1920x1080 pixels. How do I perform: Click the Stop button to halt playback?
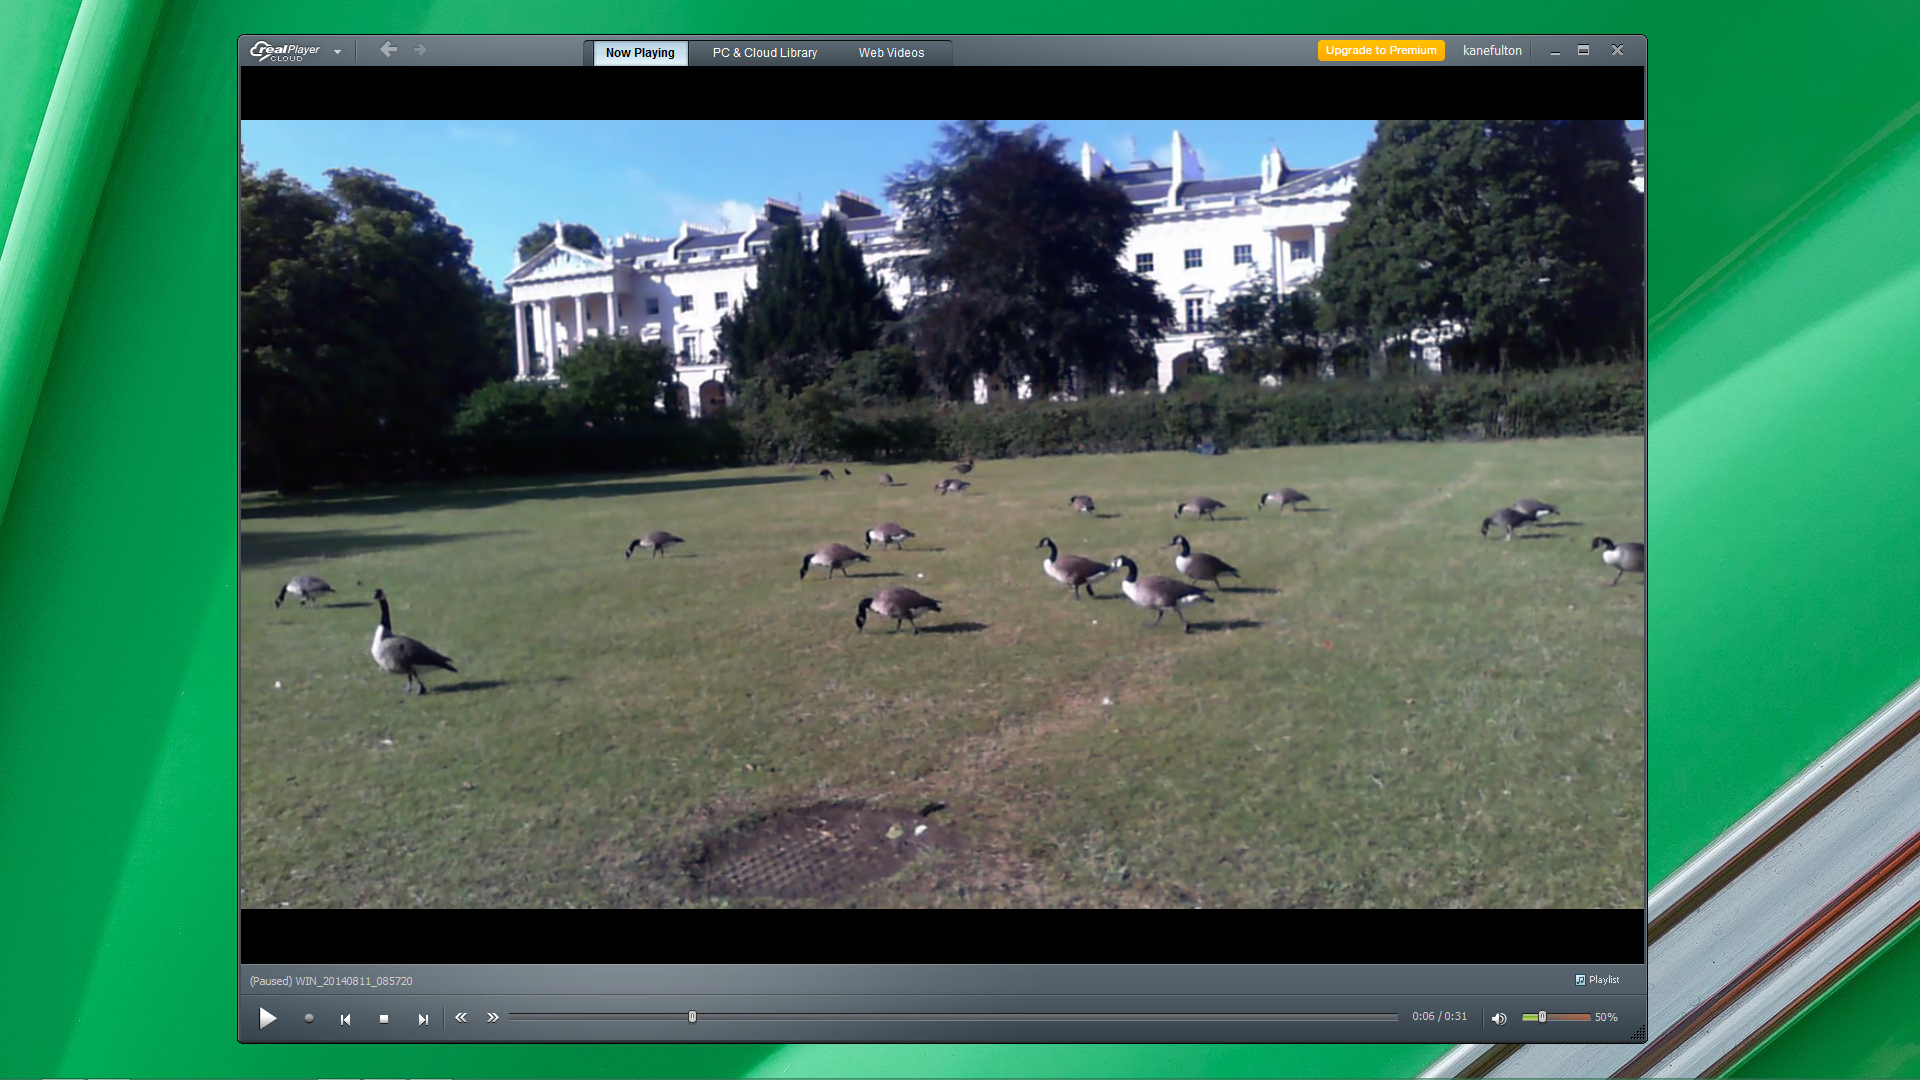(x=384, y=1018)
